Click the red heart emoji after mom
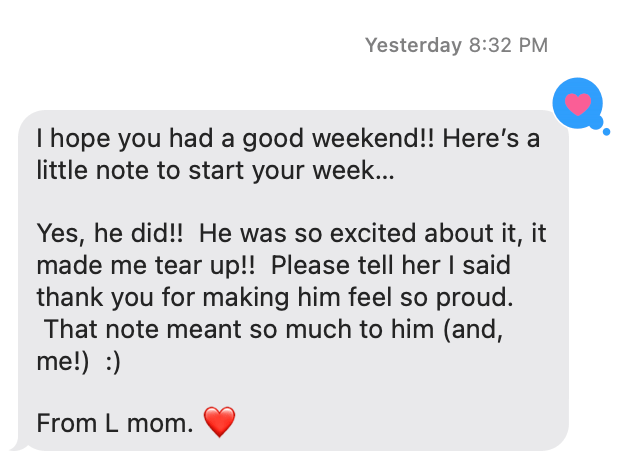Viewport: 620px width, 470px height. click(x=219, y=423)
